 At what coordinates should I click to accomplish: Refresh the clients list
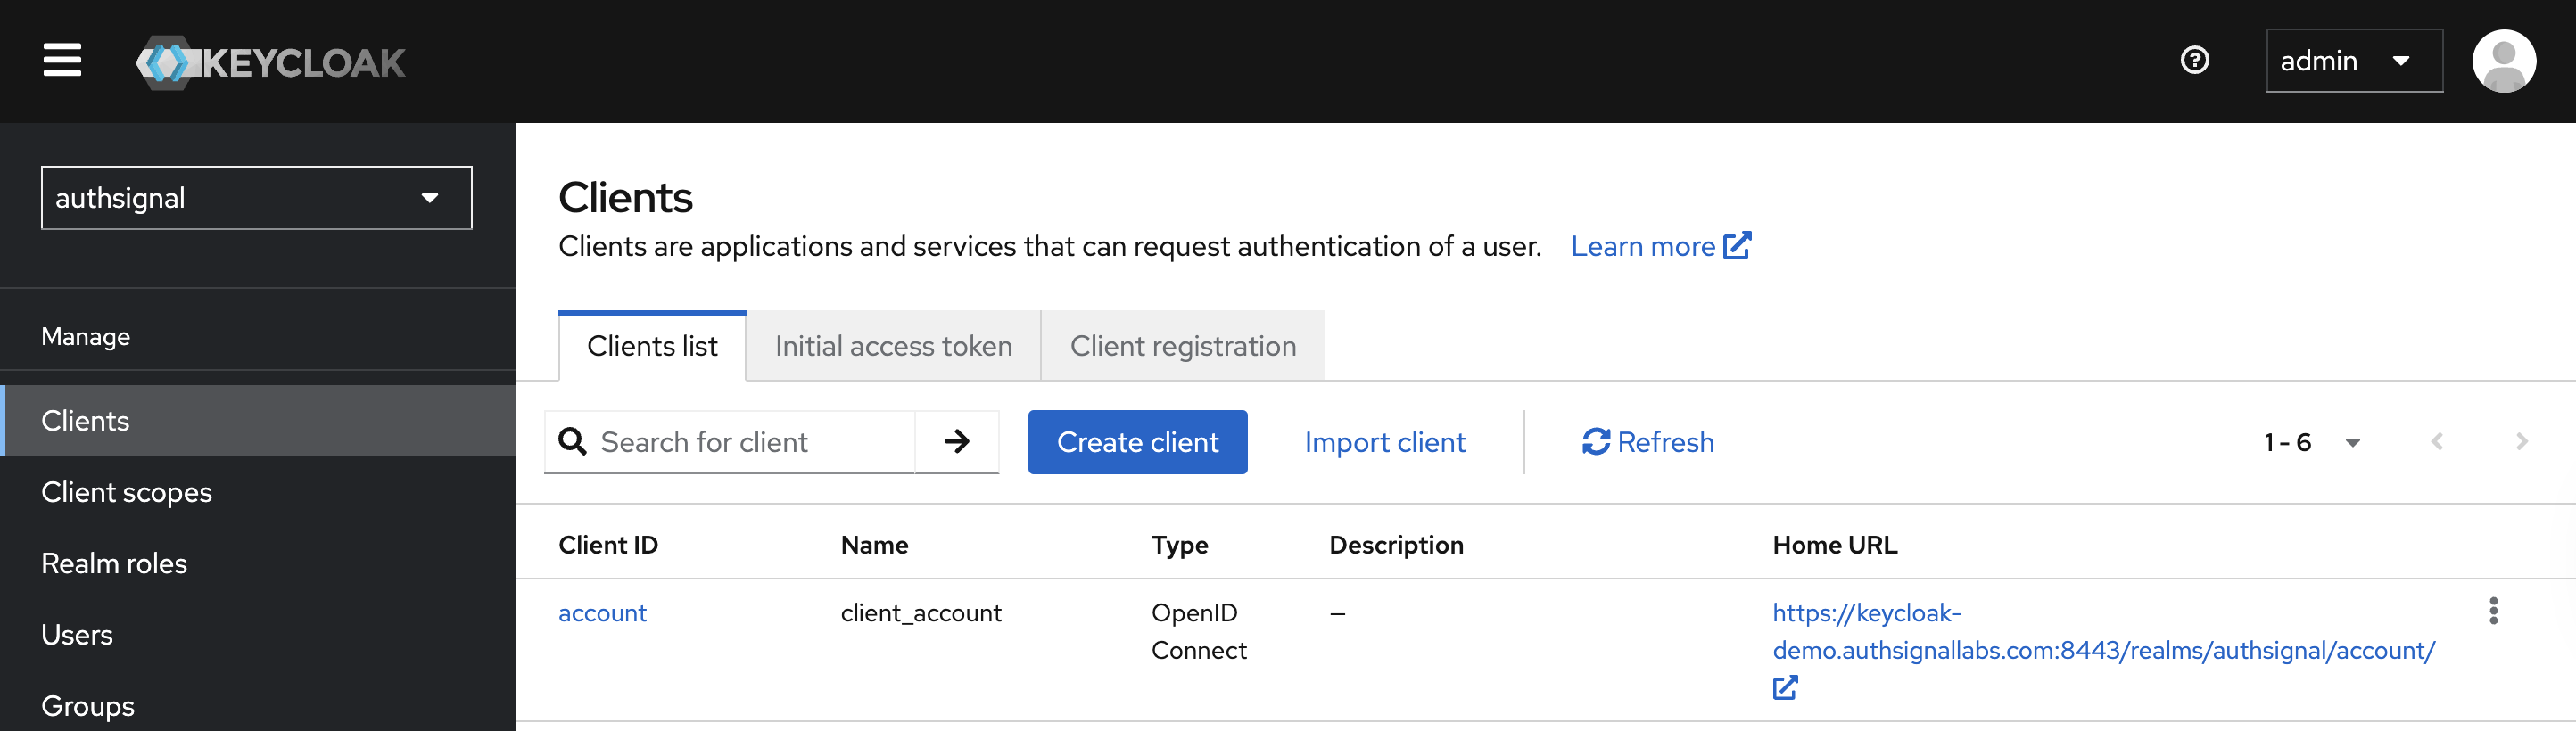point(1647,442)
